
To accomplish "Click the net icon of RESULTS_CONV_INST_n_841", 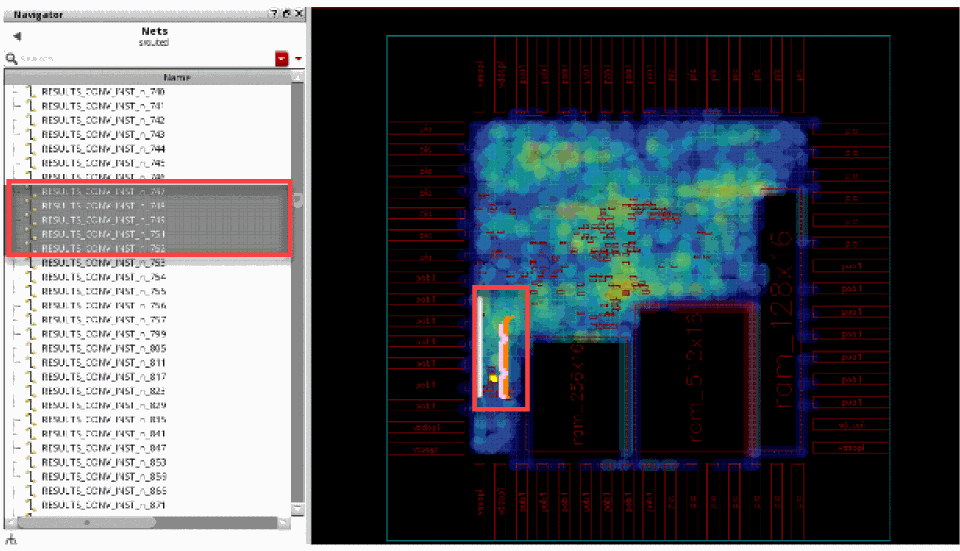I will 31,433.
